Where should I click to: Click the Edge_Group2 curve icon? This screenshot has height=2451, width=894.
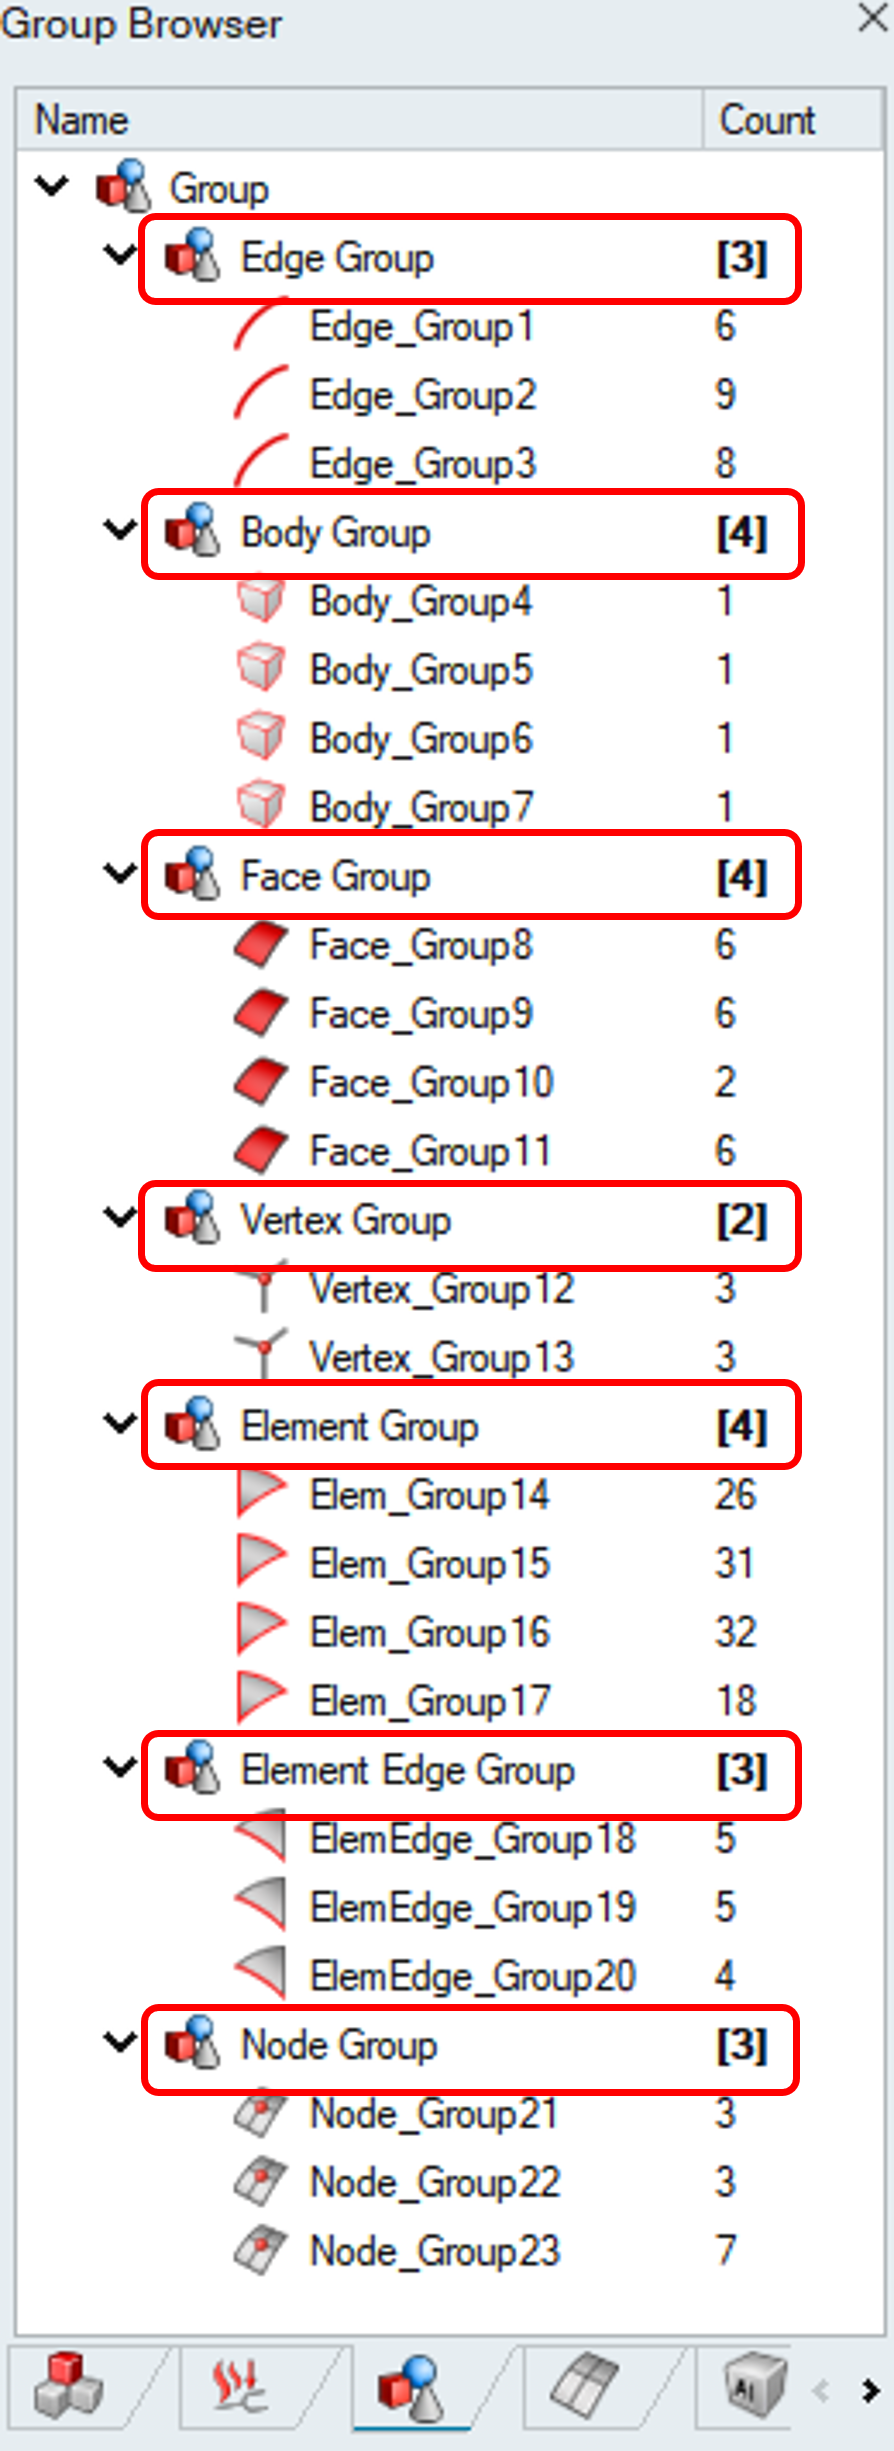tap(261, 394)
